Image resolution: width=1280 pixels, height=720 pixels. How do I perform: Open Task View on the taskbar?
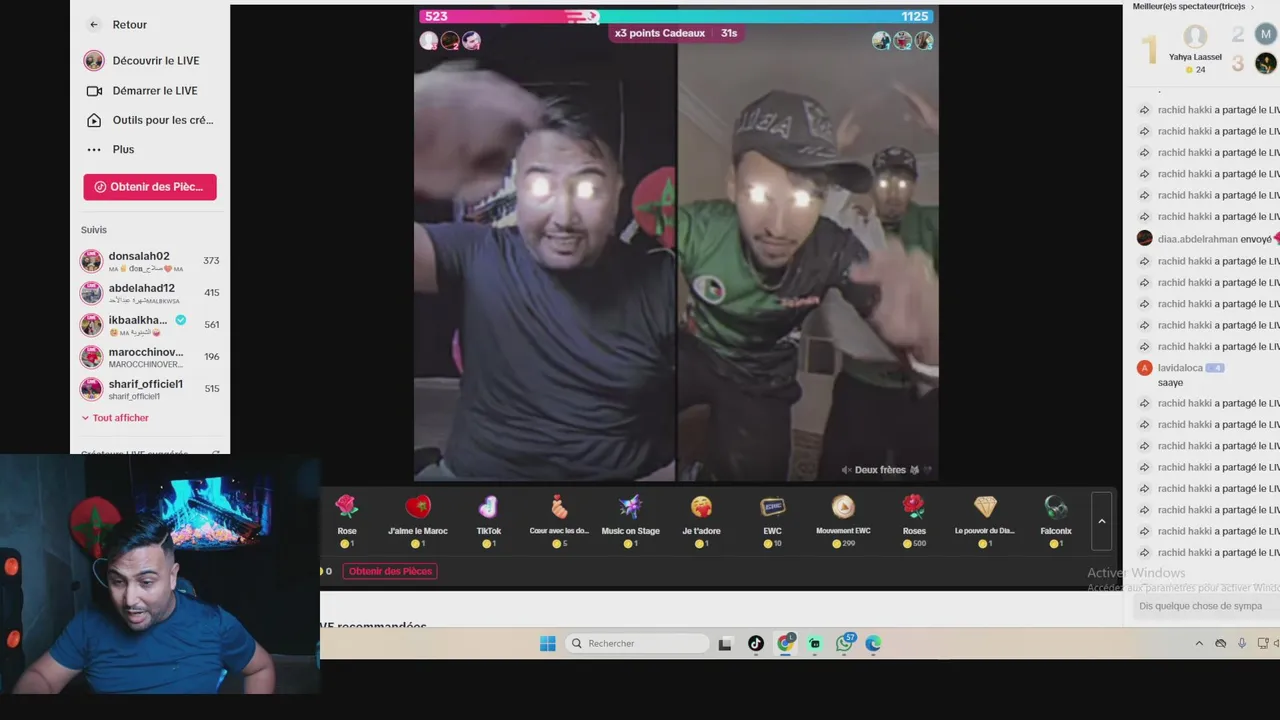pyautogui.click(x=725, y=644)
